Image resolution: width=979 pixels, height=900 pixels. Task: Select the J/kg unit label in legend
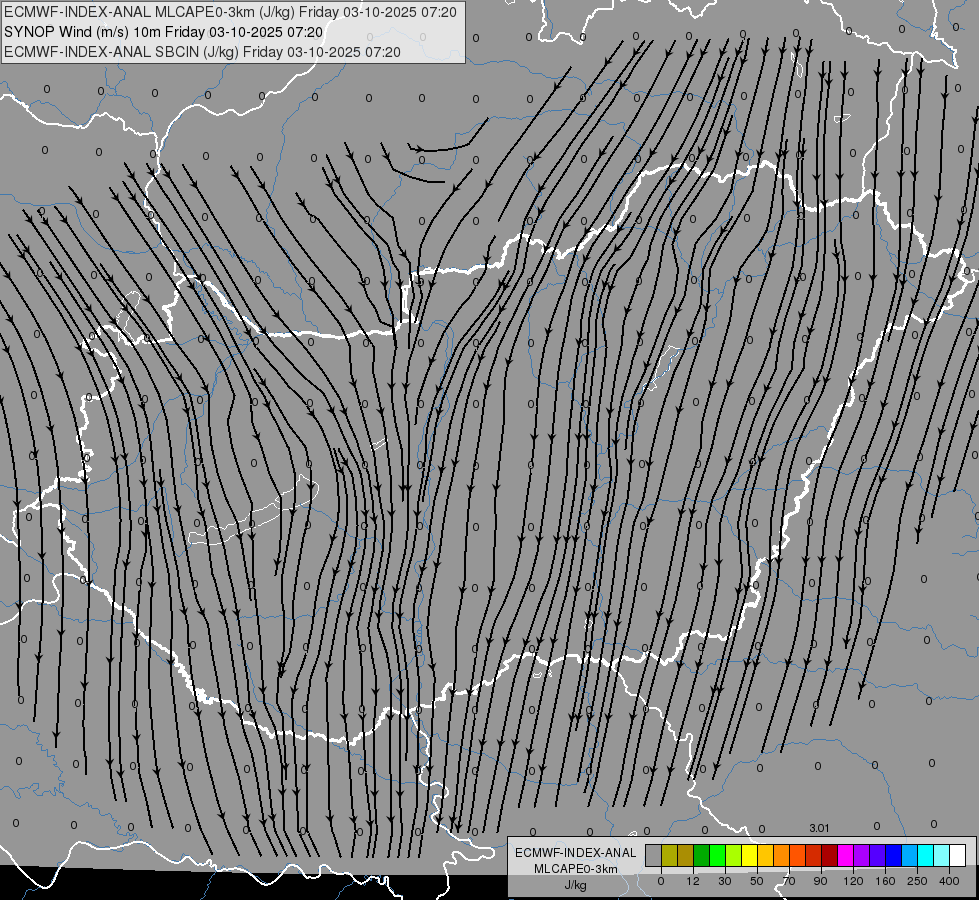pos(575,885)
